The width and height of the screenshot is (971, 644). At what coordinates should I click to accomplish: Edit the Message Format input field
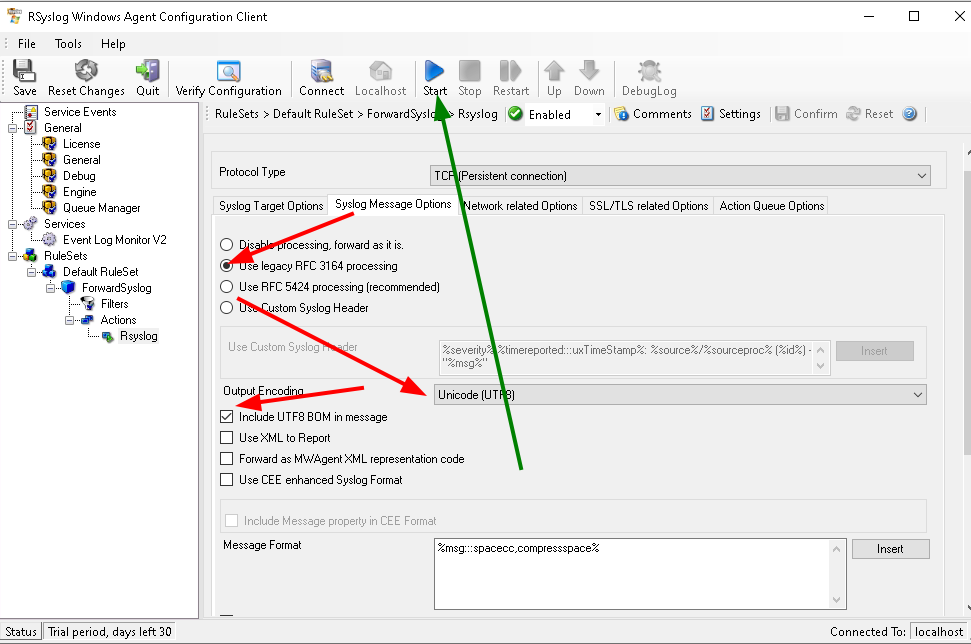point(630,570)
